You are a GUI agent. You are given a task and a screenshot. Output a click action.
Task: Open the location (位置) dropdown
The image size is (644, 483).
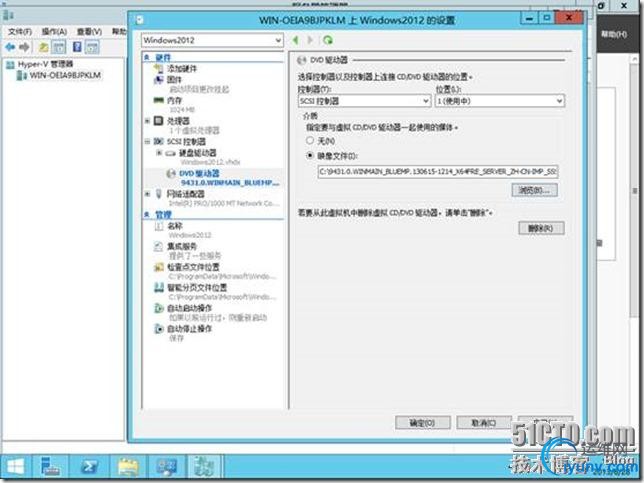coord(499,101)
